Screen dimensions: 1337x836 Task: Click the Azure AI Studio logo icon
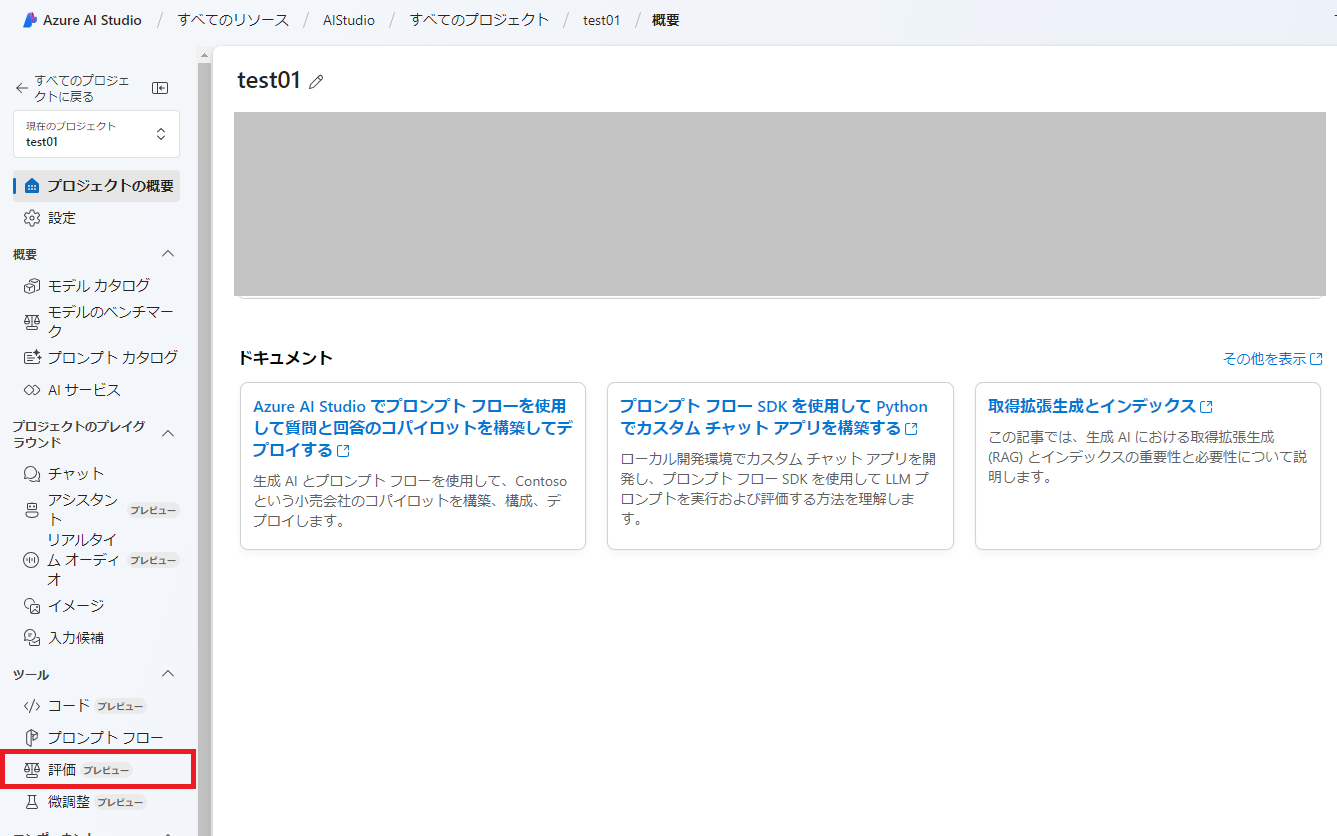(x=30, y=20)
